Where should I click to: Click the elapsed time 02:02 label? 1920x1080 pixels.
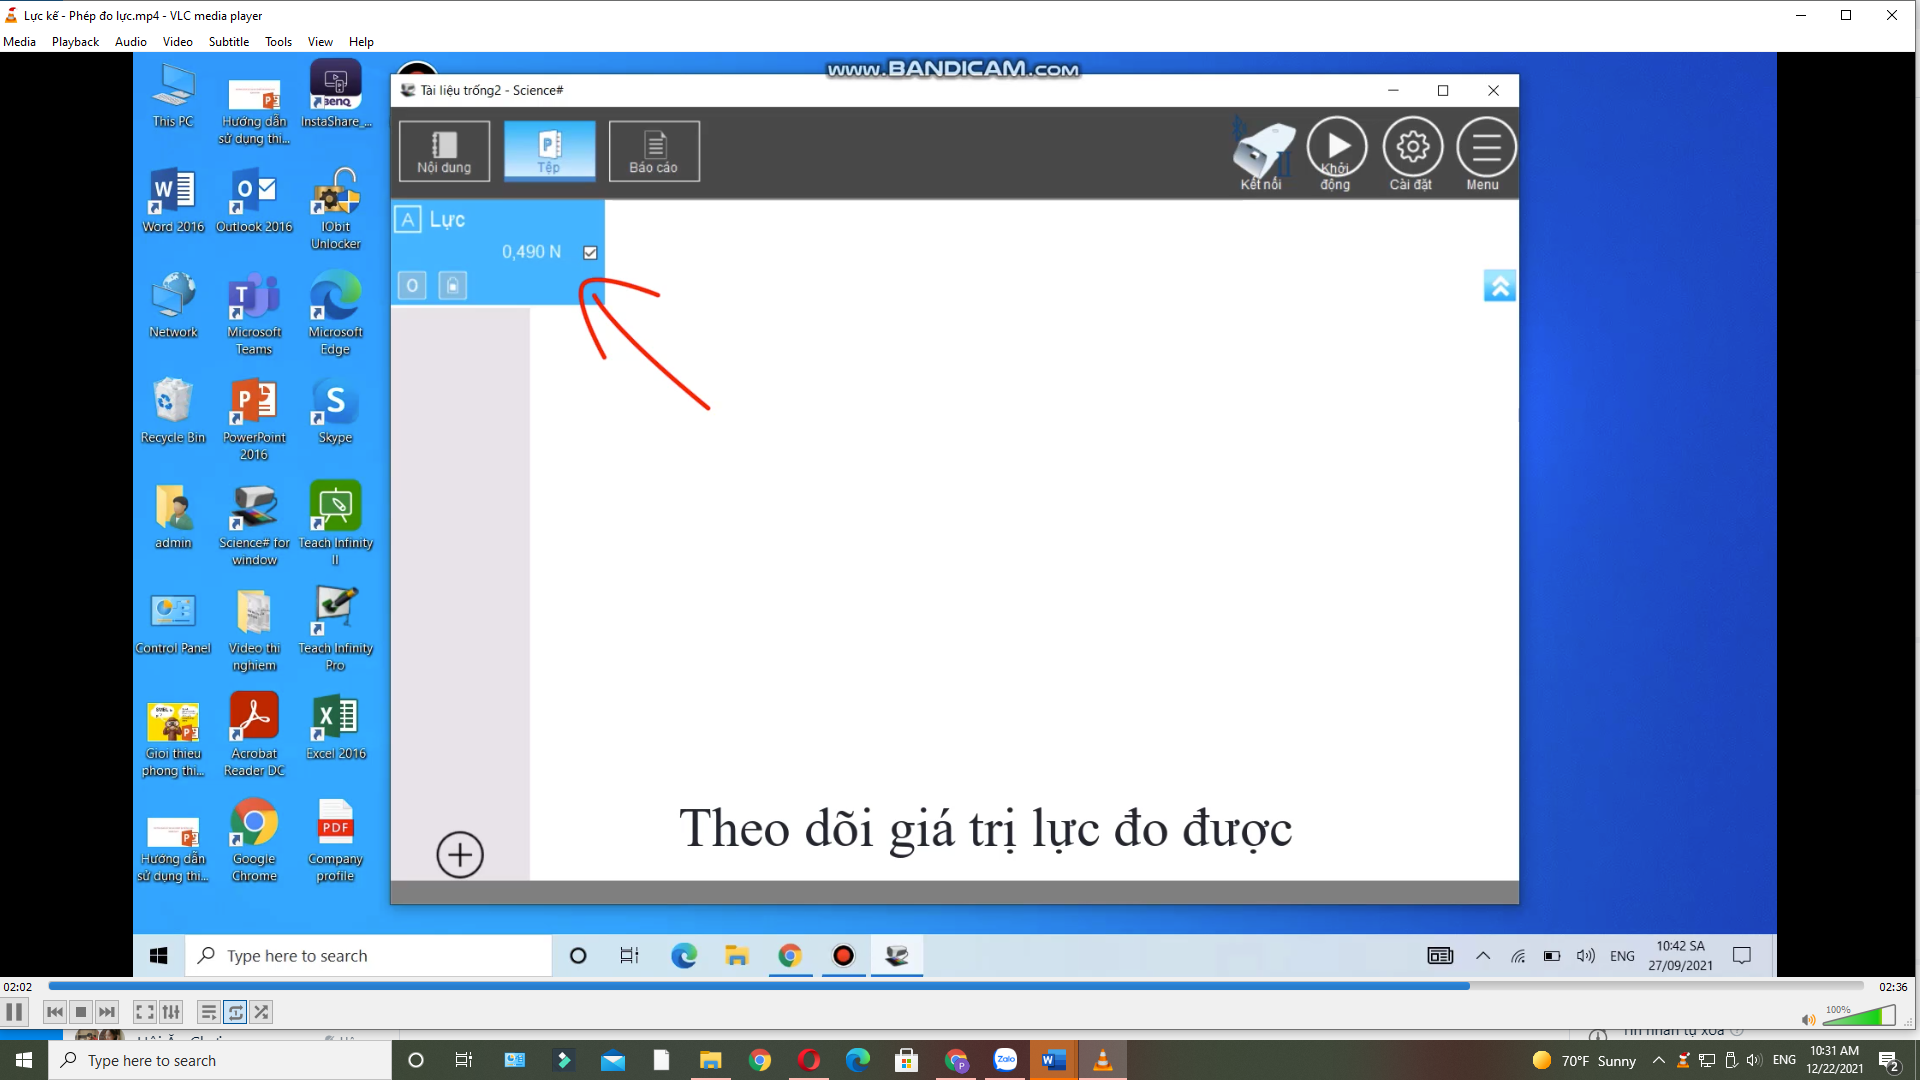18,987
